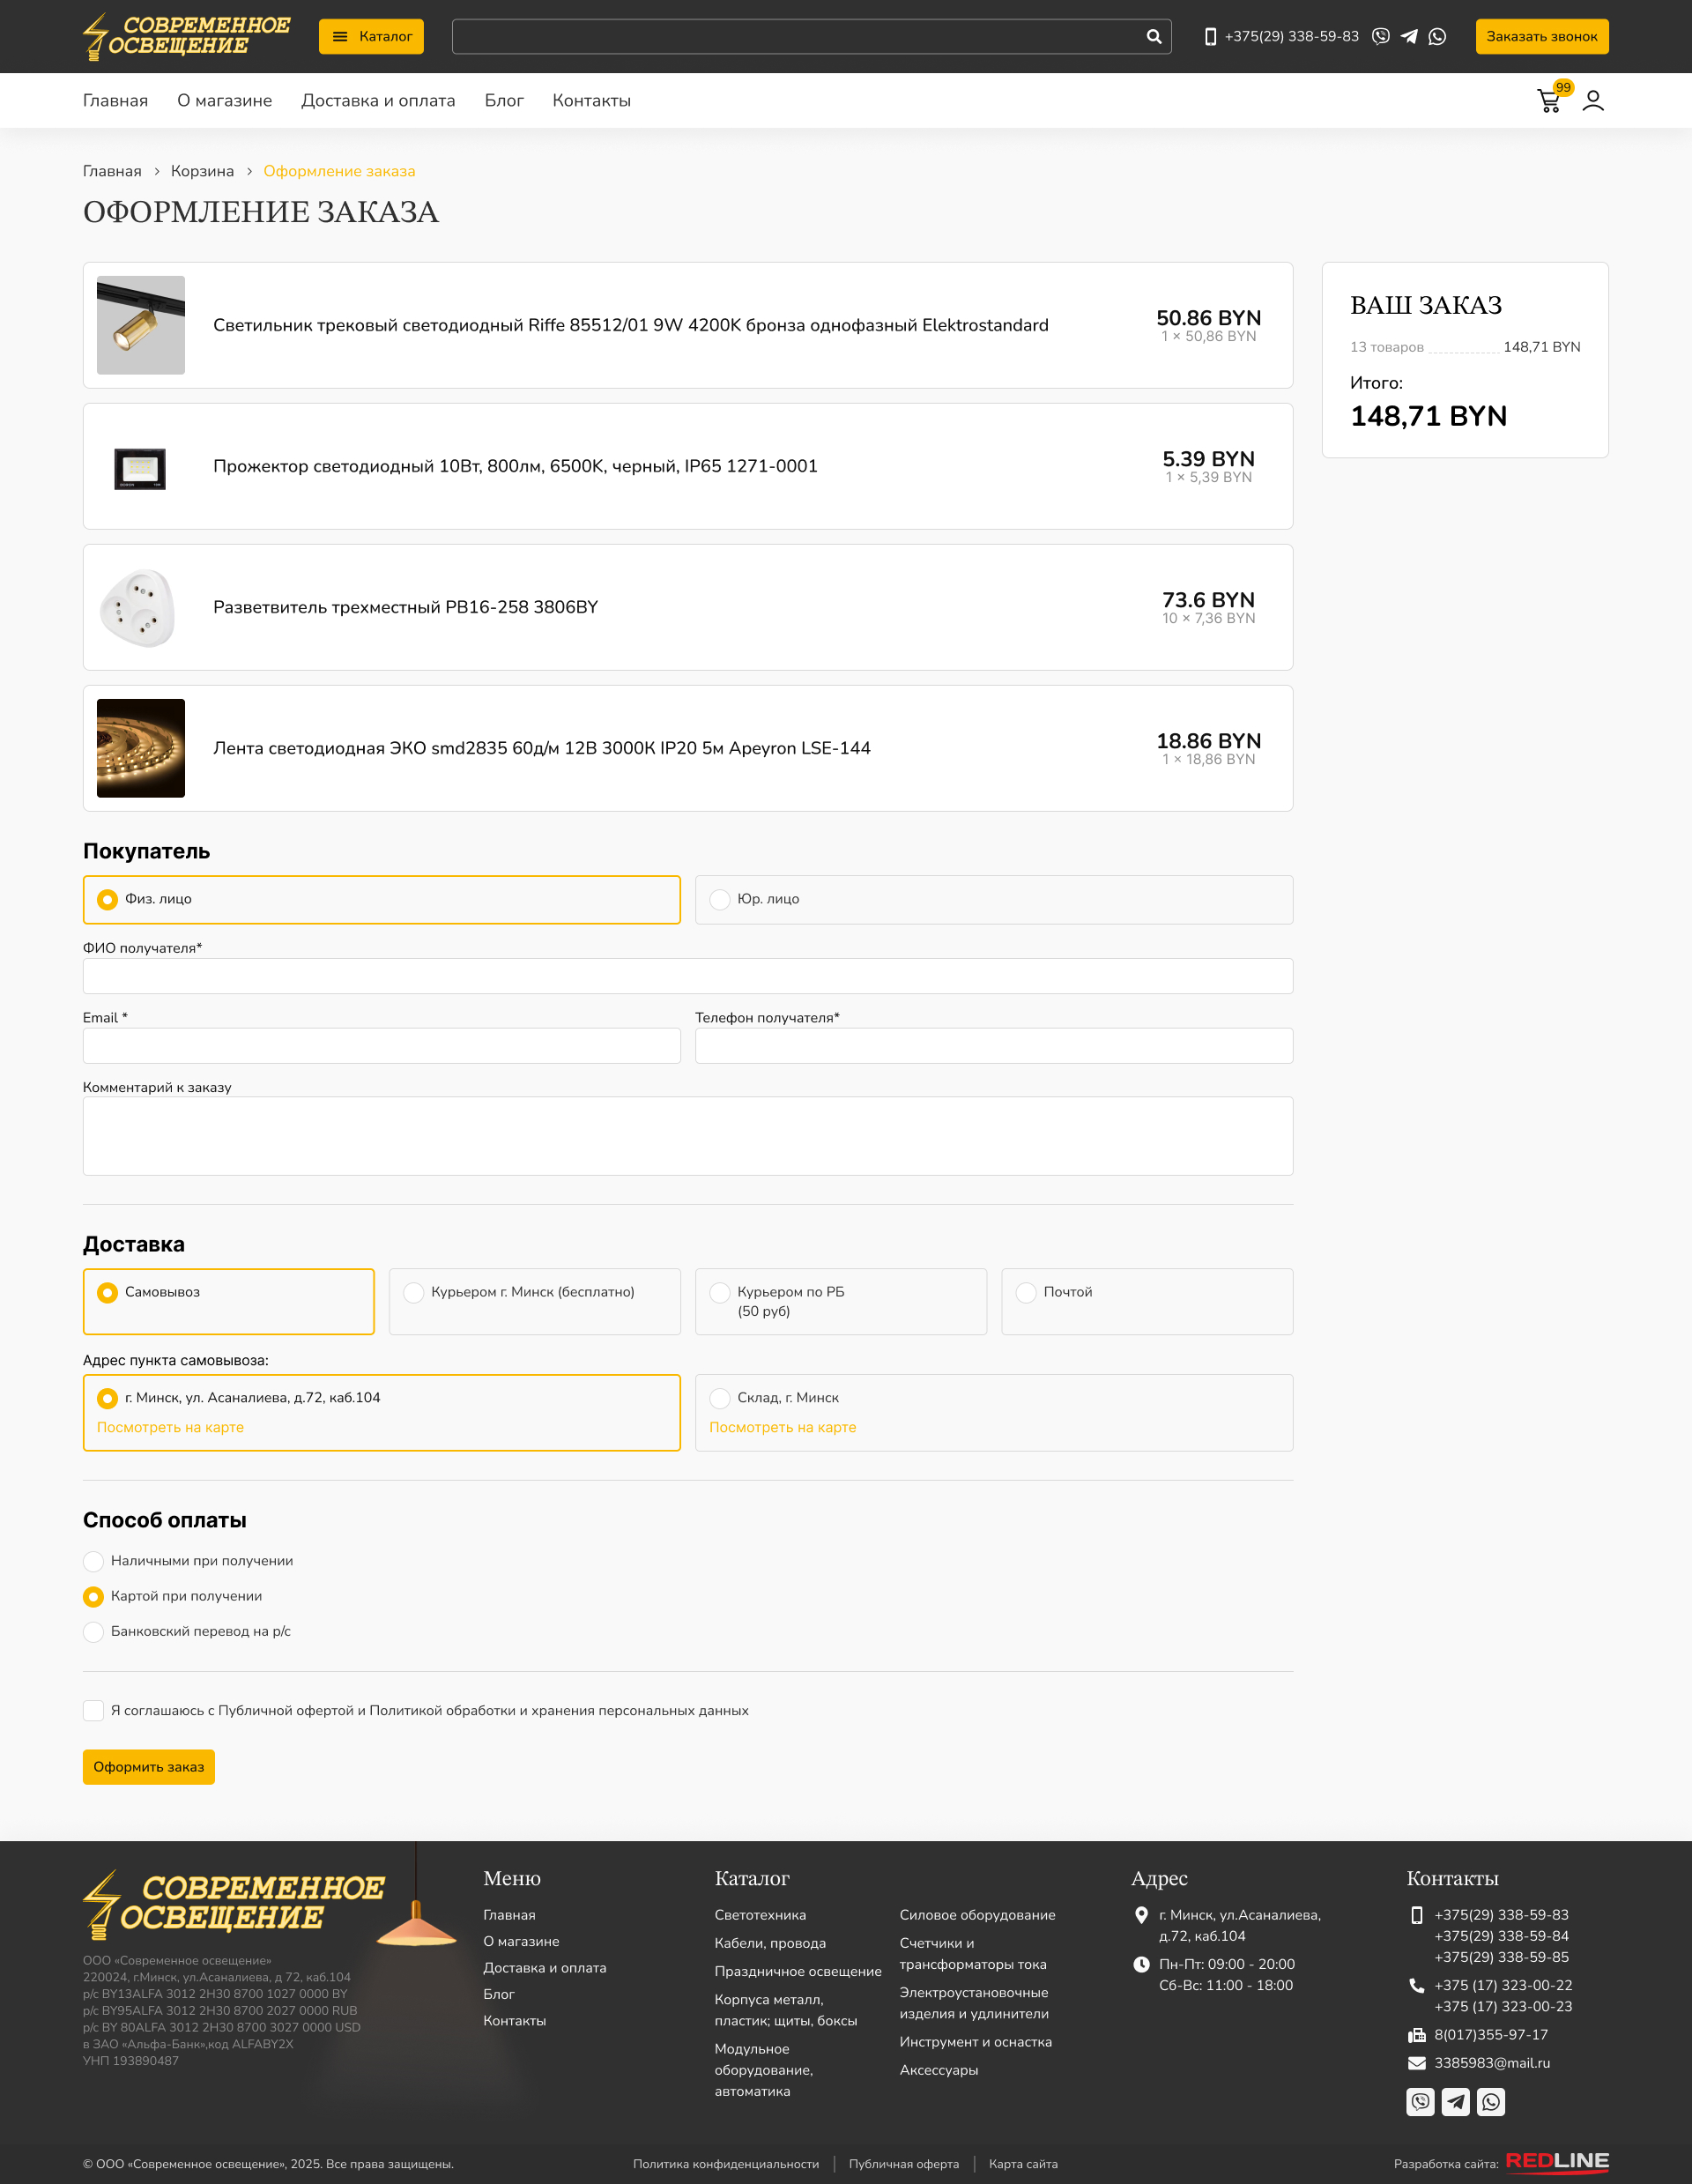Viewport: 1692px width, 2184px height.
Task: Go to Доставка и оплата page
Action: tap(378, 101)
